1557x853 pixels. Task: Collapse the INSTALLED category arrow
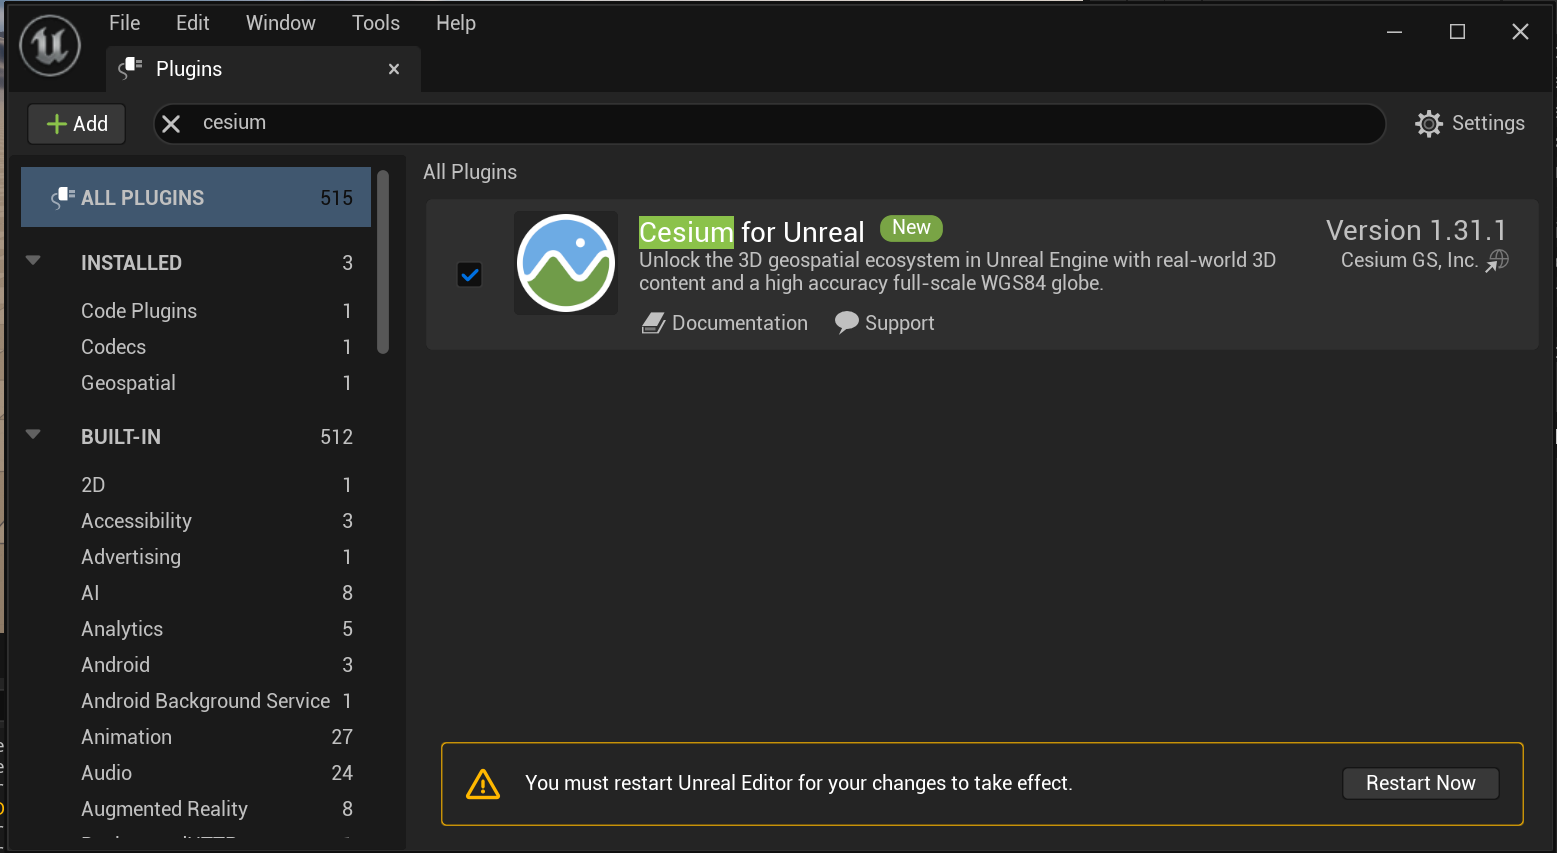(33, 261)
